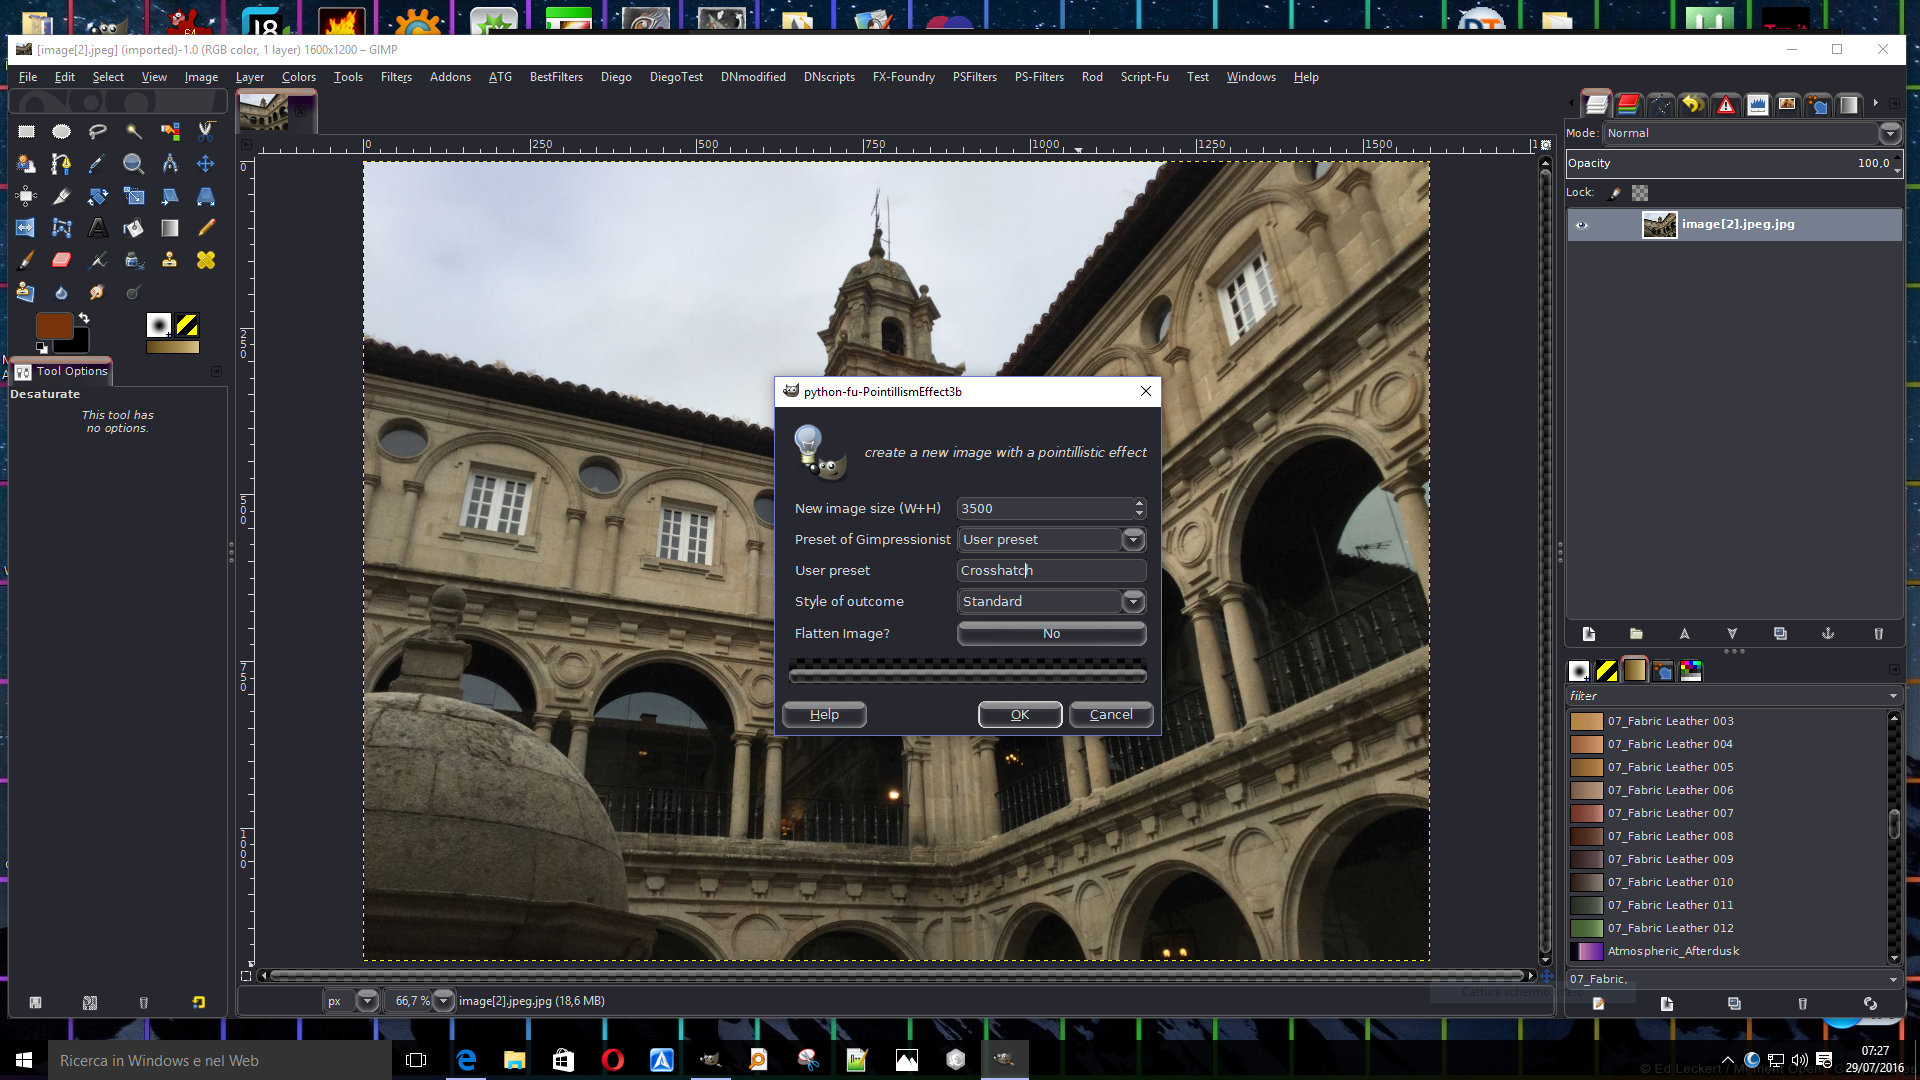The height and width of the screenshot is (1080, 1920).
Task: Create a new layer in Layers panel
Action: (1589, 634)
